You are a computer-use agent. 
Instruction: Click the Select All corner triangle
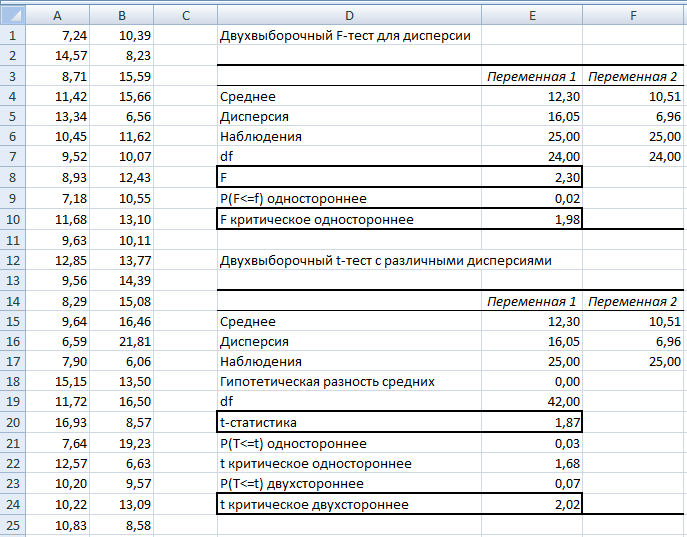pyautogui.click(x=13, y=16)
